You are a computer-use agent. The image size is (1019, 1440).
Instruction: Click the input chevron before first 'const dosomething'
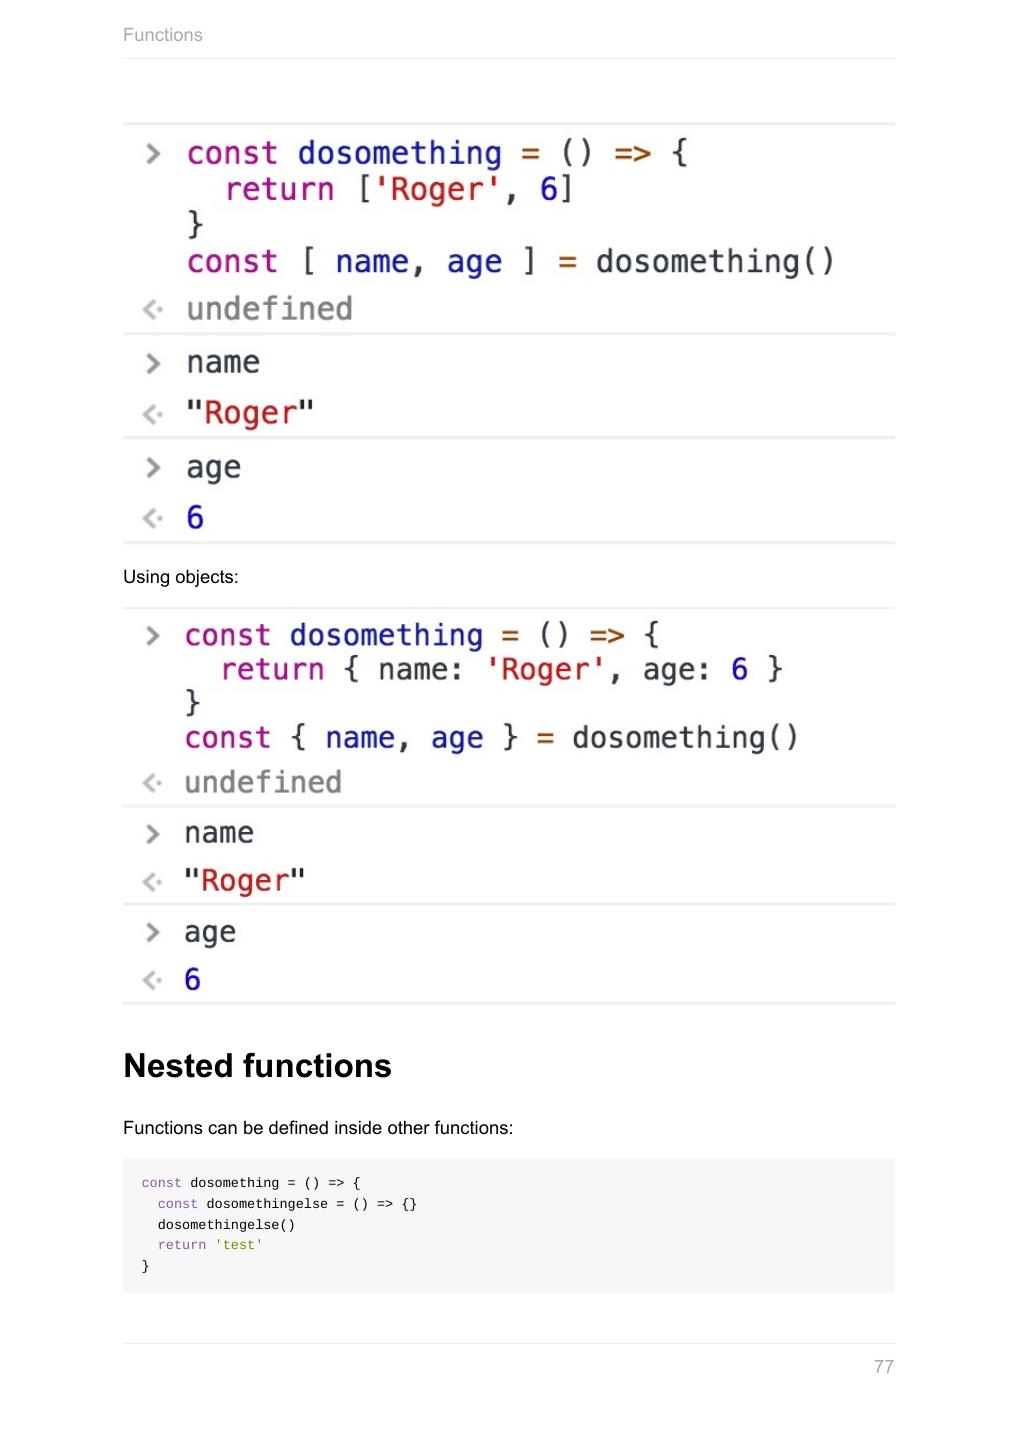pos(153,154)
